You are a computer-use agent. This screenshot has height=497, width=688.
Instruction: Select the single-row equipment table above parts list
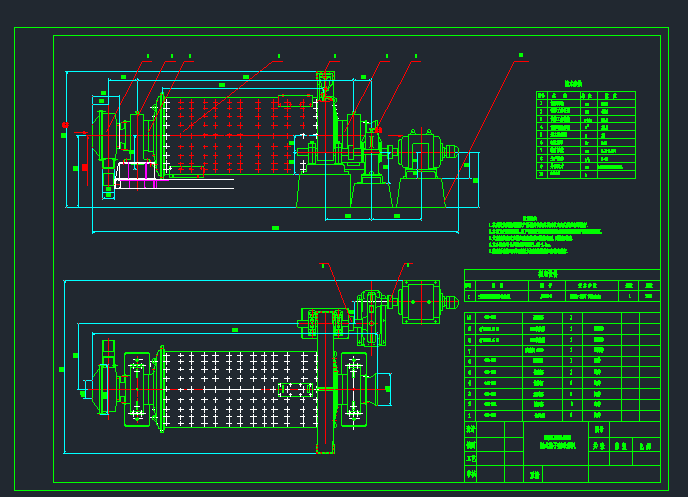point(562,286)
